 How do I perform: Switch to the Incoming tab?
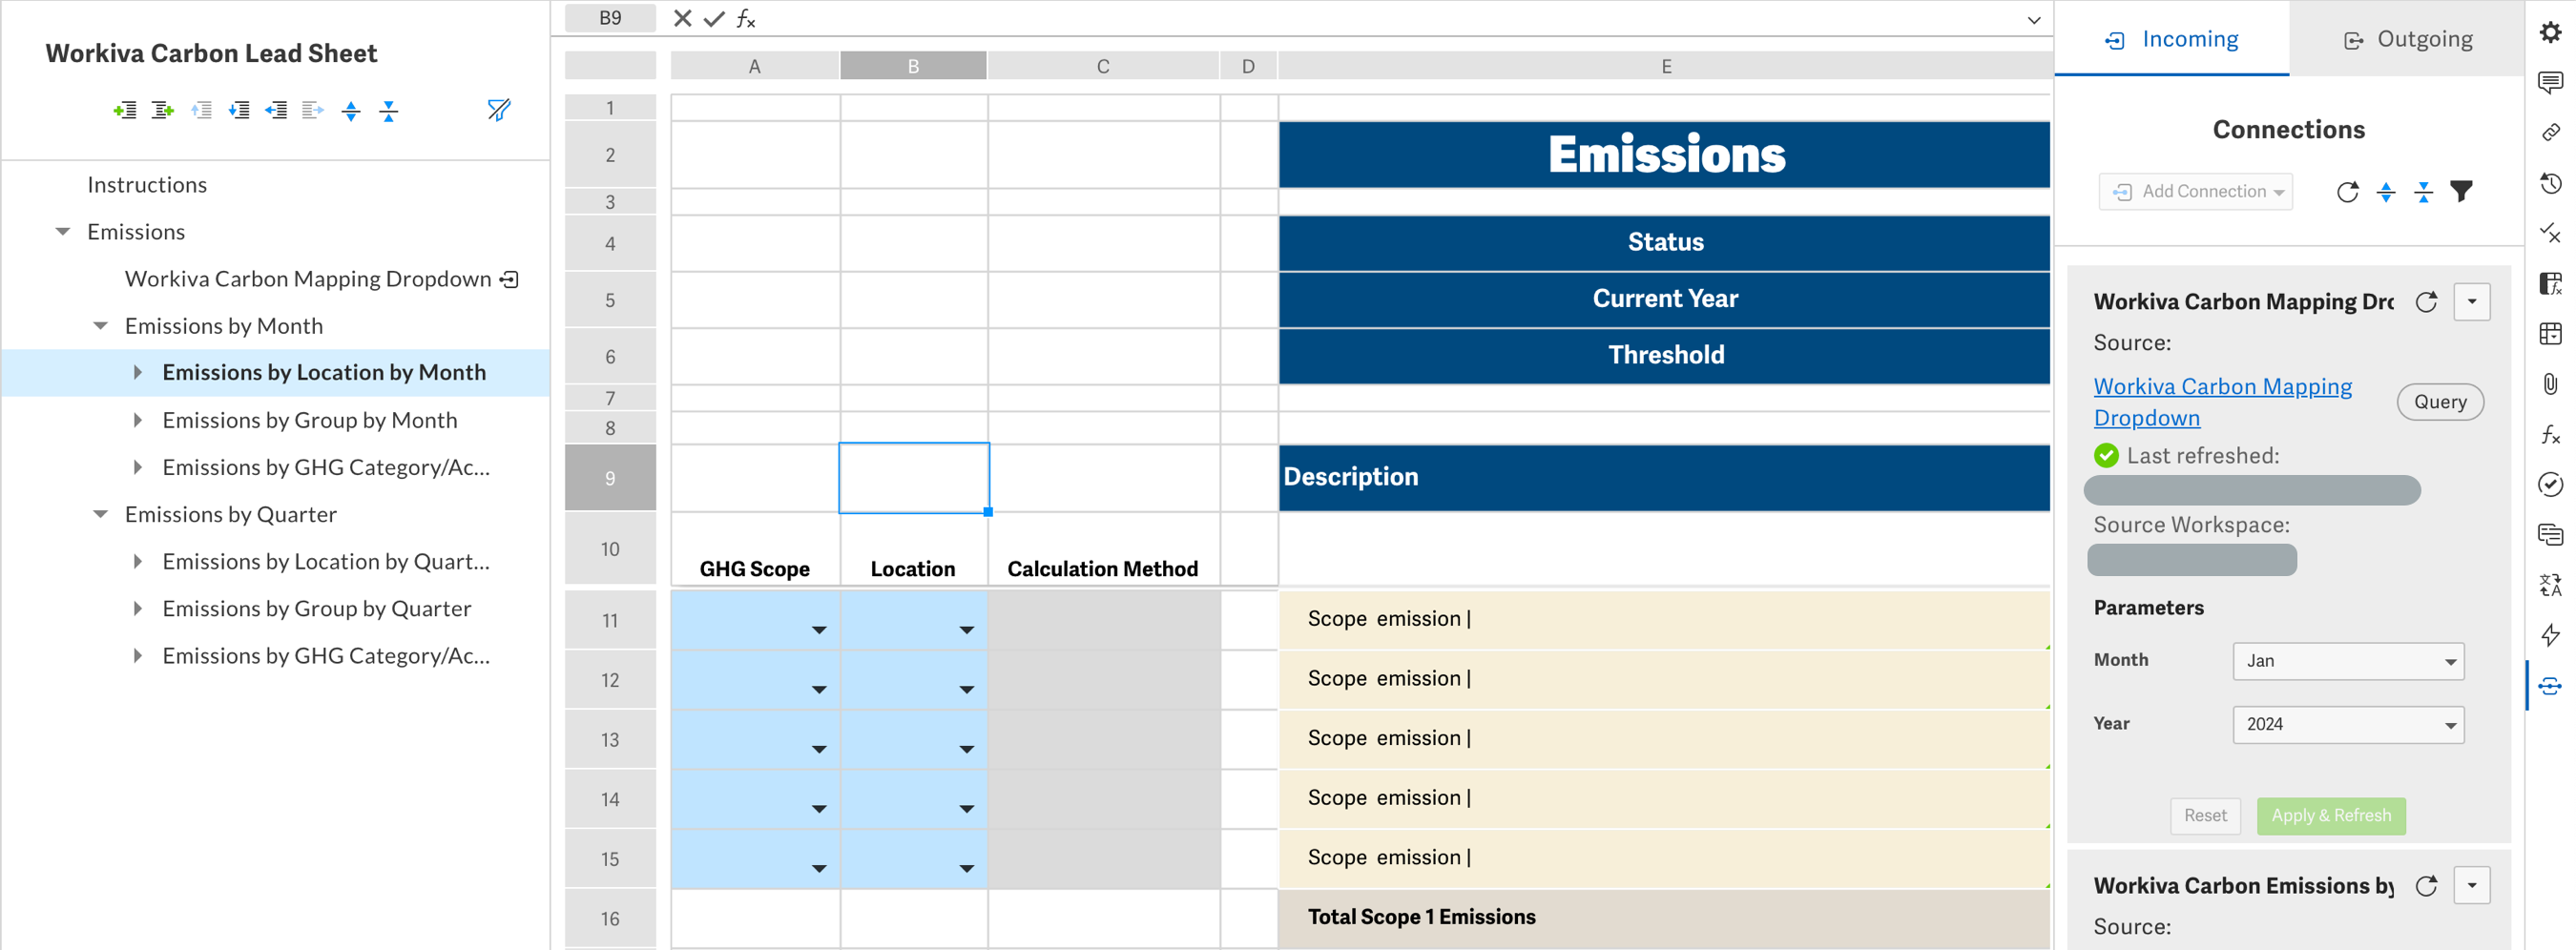pos(2172,39)
